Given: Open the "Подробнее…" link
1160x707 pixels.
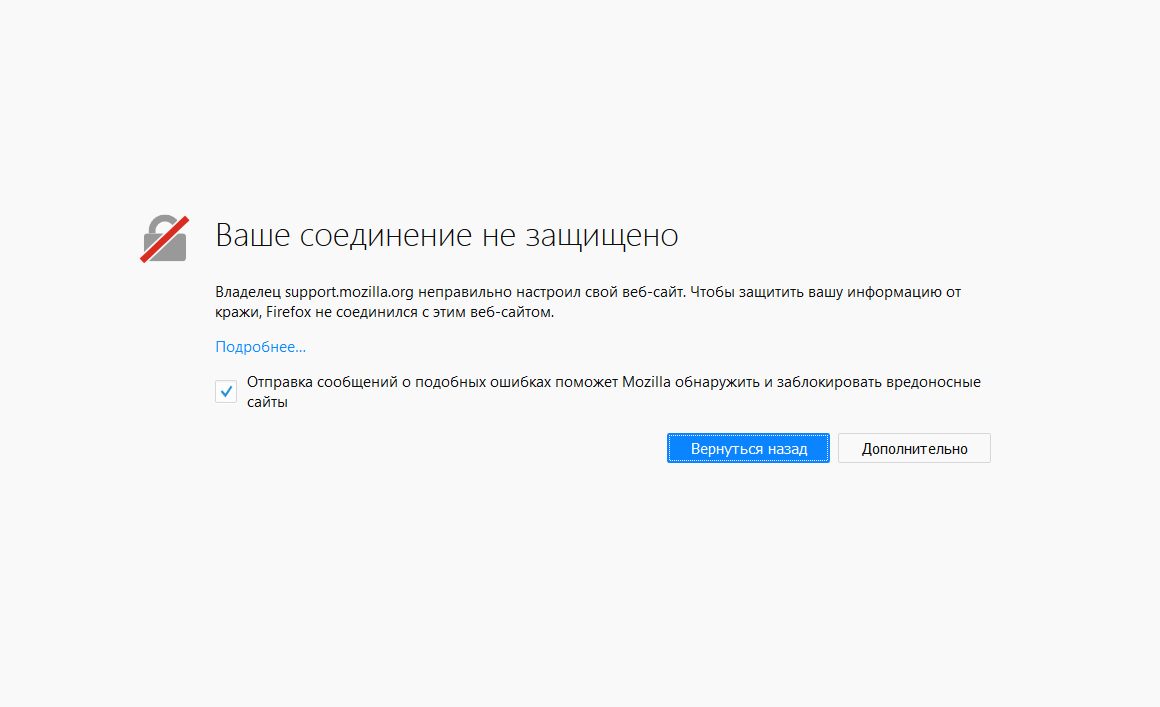Looking at the screenshot, I should [x=260, y=347].
